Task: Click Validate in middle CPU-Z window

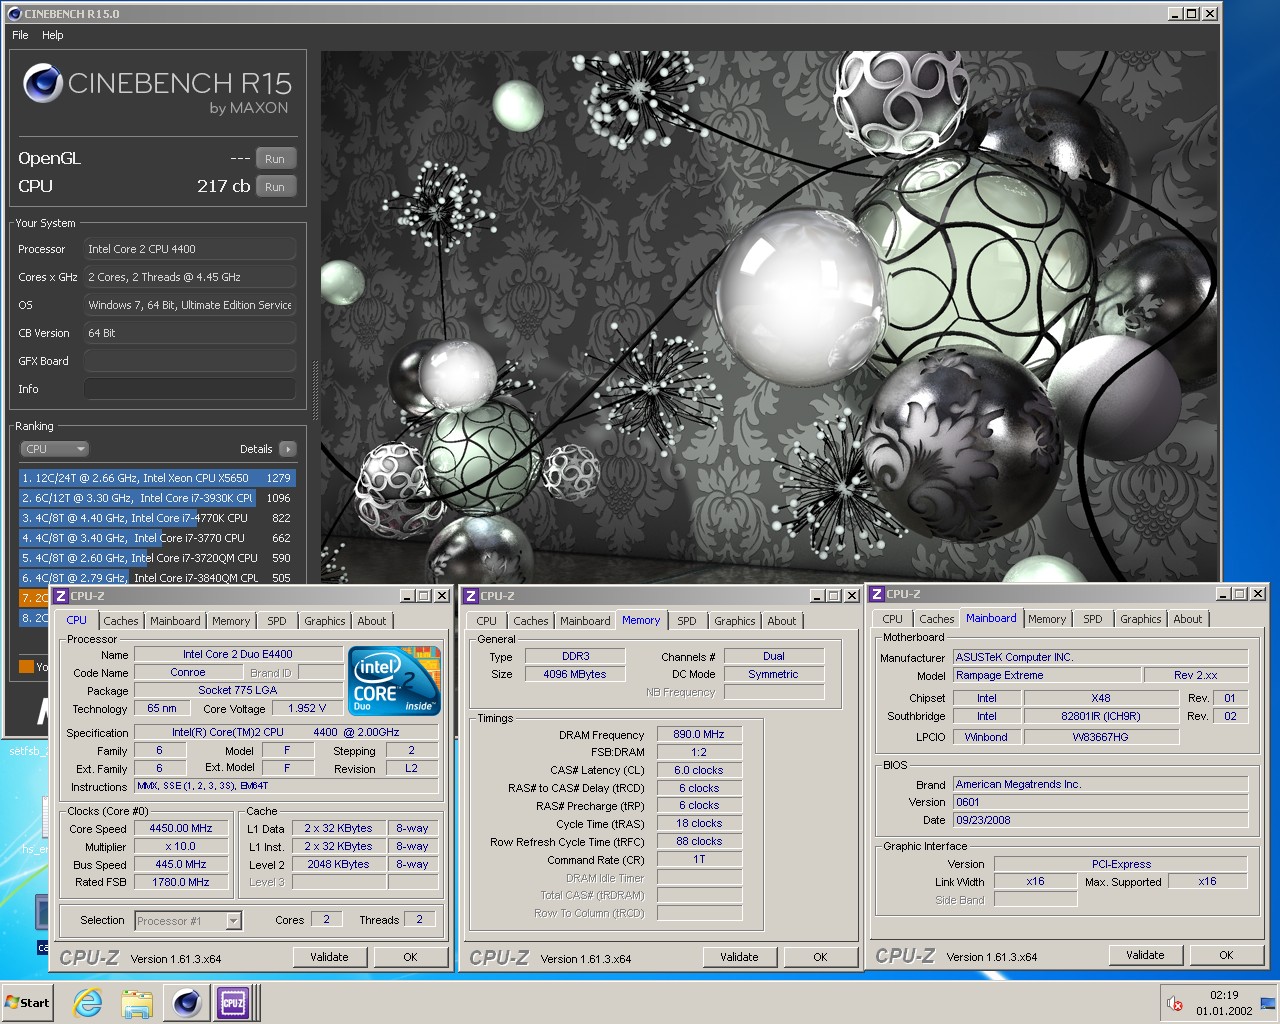Action: 739,957
